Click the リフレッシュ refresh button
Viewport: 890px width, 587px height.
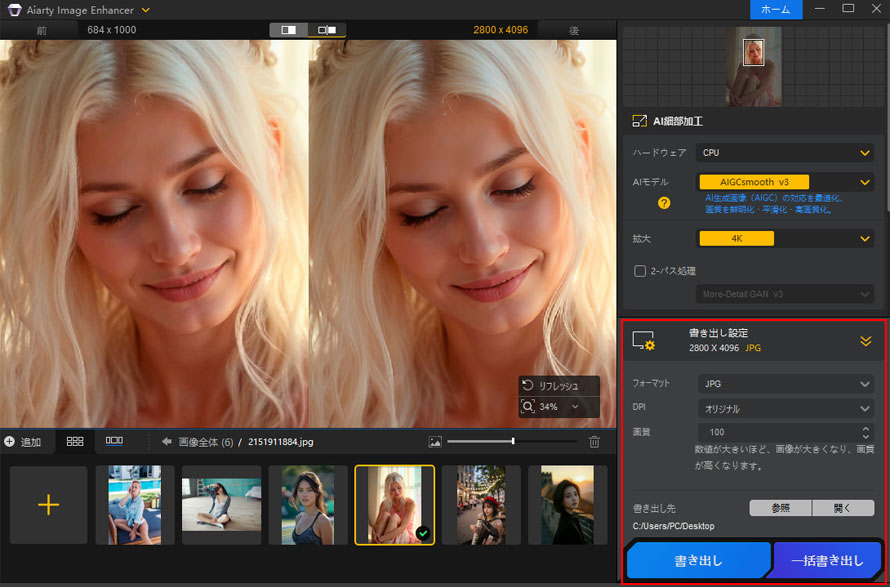(559, 386)
